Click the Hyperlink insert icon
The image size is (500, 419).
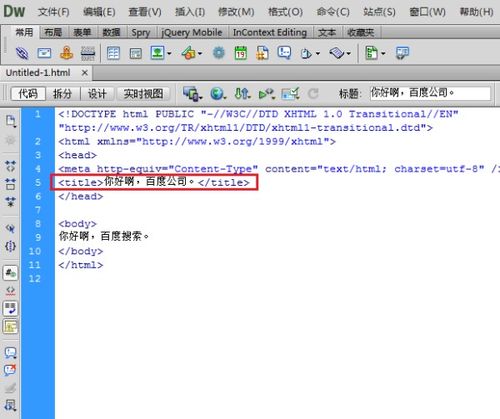(x=22, y=53)
